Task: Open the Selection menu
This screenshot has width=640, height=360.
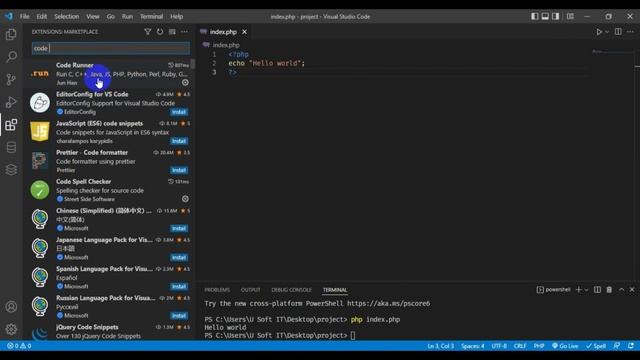Action: pyautogui.click(x=67, y=16)
